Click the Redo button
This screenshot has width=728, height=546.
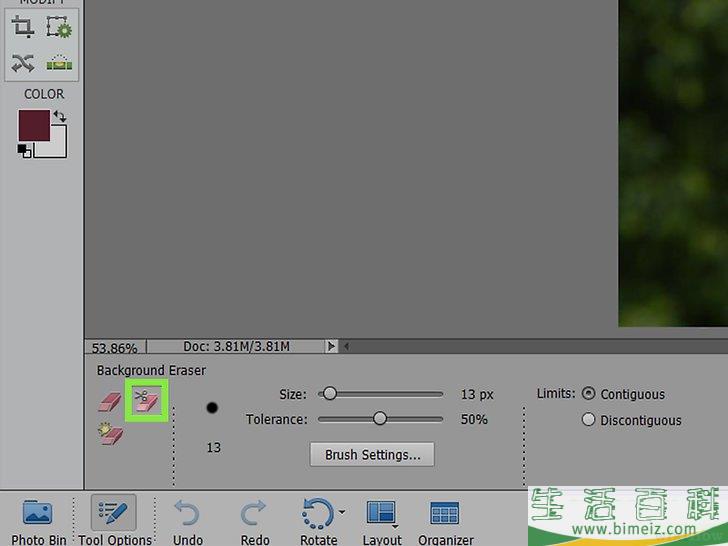point(254,521)
